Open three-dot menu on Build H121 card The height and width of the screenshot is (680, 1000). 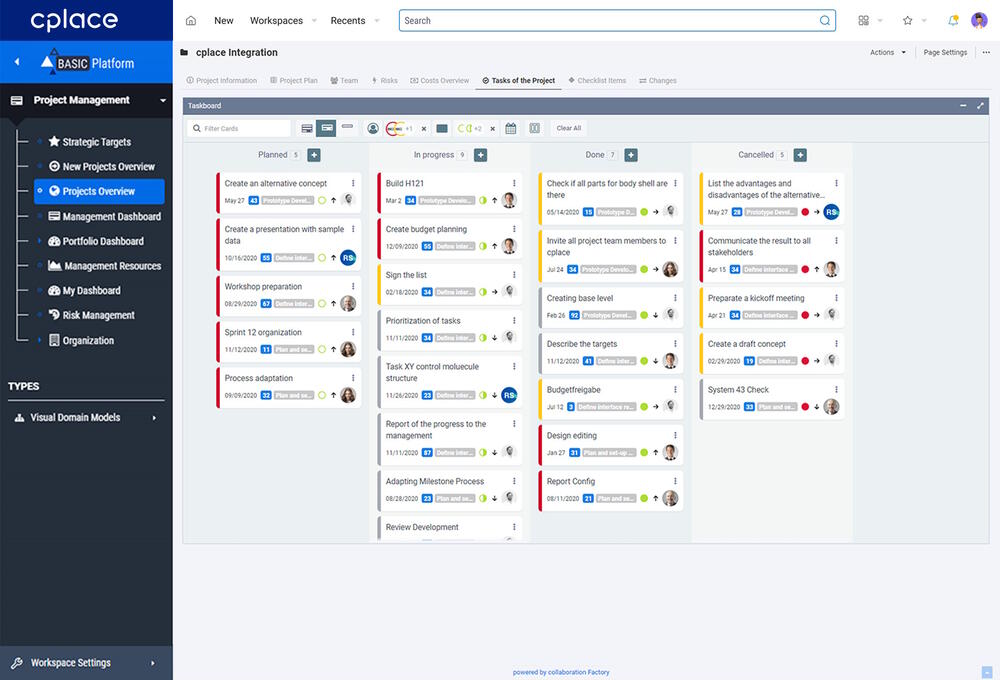click(514, 183)
